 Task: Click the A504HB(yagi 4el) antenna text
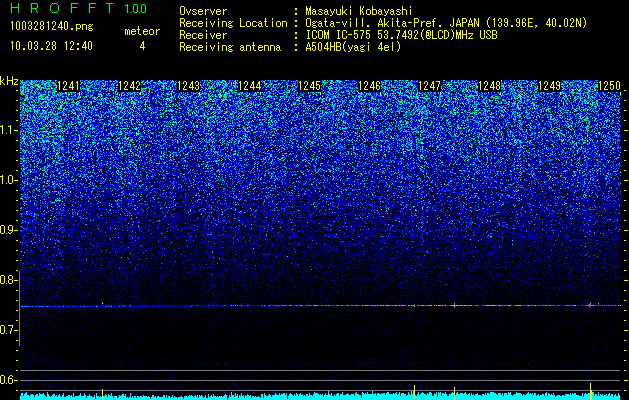click(x=353, y=47)
